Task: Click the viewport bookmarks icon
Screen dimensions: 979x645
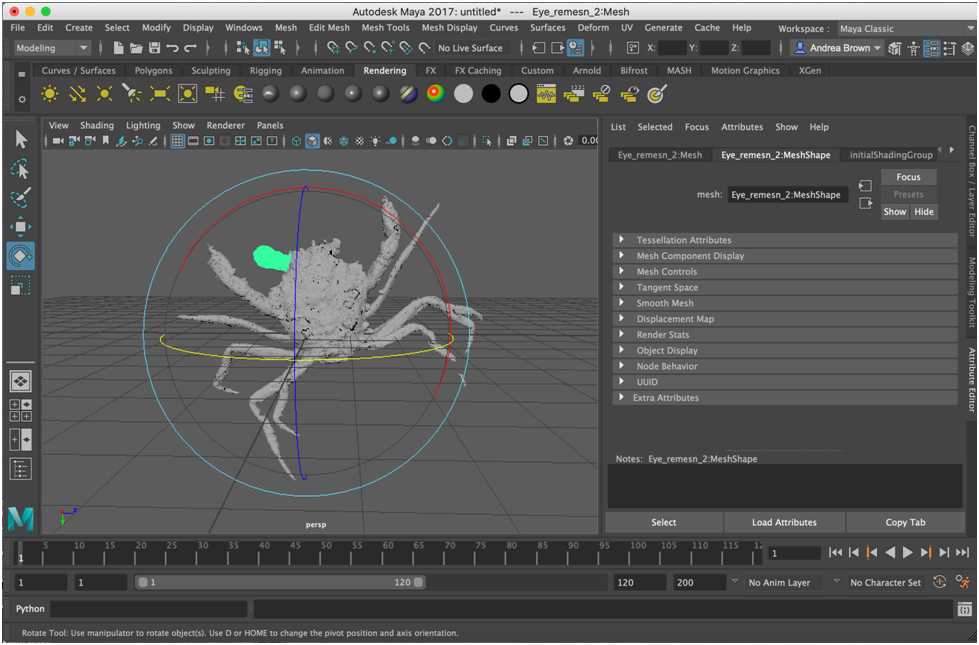Action: pyautogui.click(x=106, y=141)
